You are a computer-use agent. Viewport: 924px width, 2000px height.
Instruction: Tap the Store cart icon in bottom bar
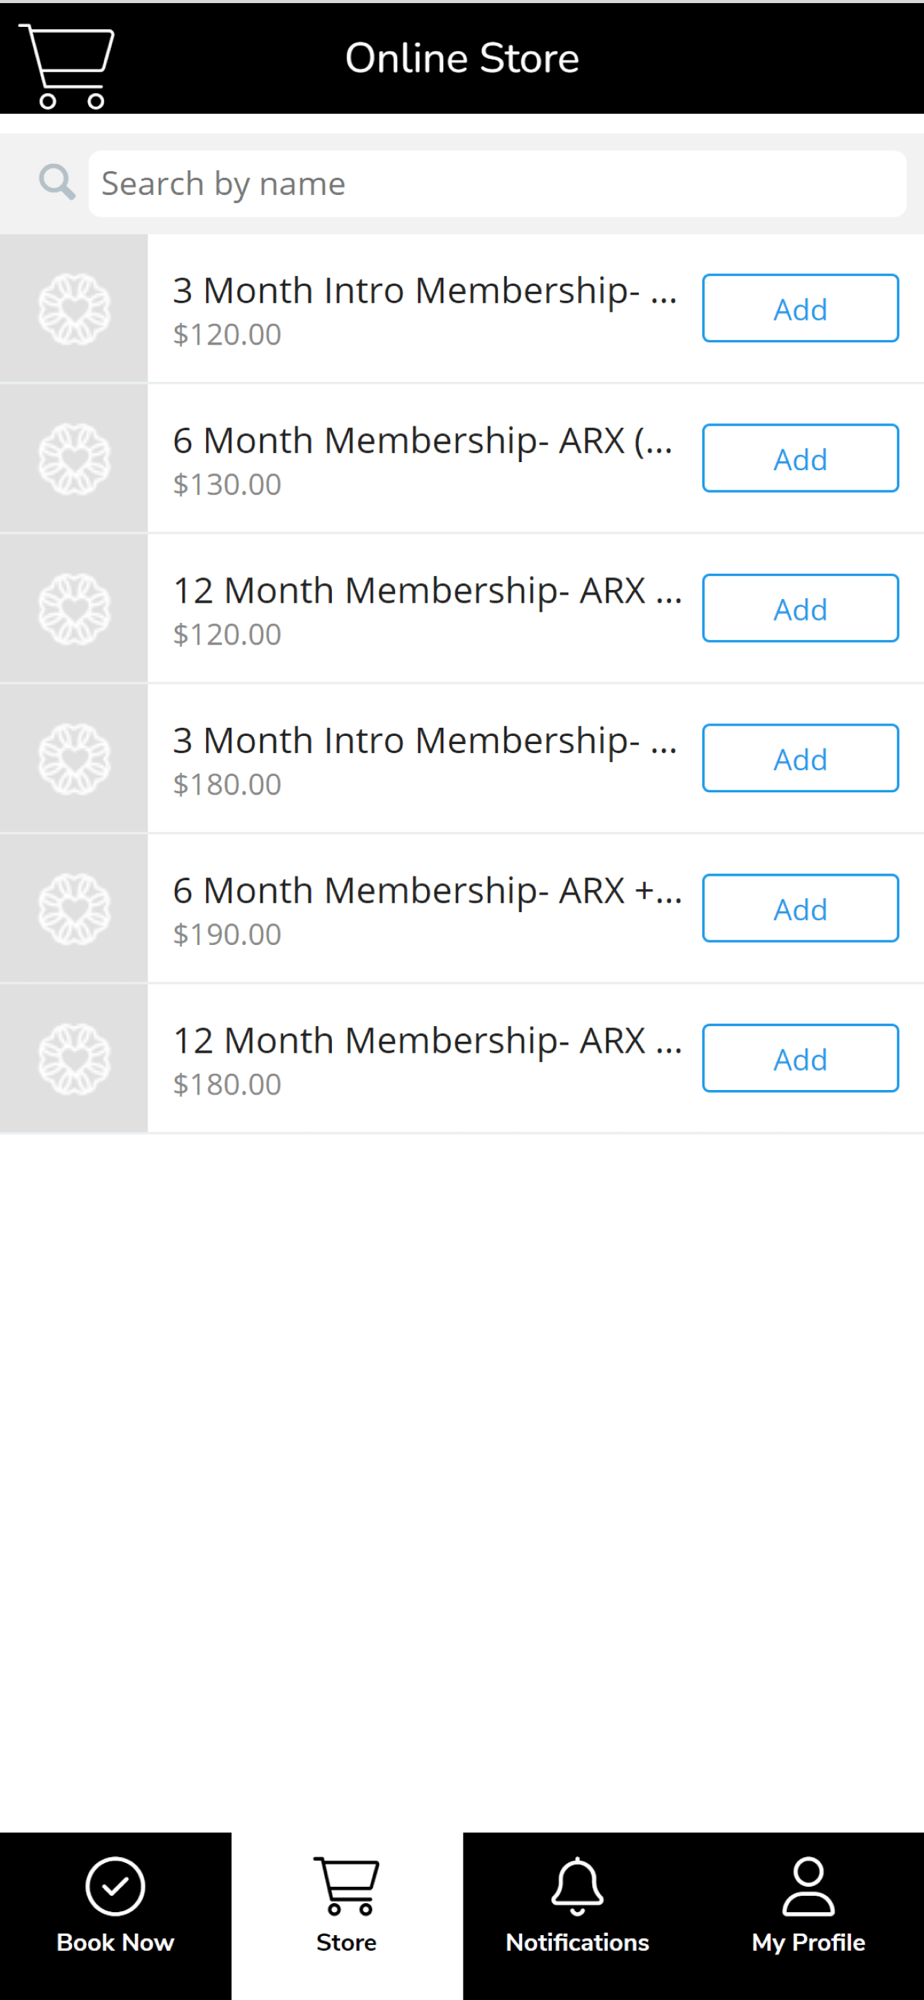pyautogui.click(x=346, y=1886)
